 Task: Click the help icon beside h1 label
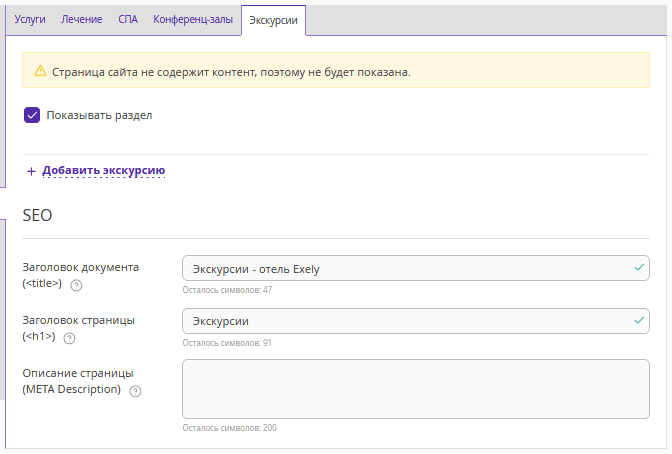click(69, 339)
